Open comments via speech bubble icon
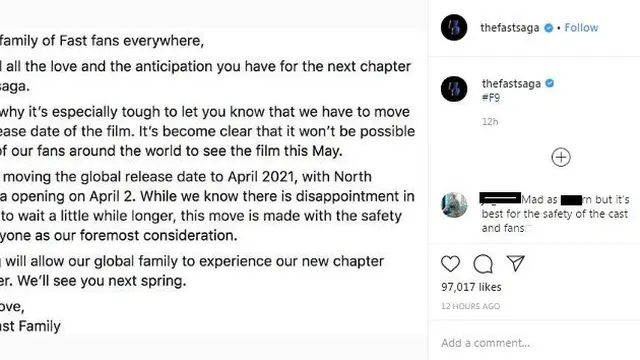This screenshot has width=640, height=360. [x=483, y=264]
